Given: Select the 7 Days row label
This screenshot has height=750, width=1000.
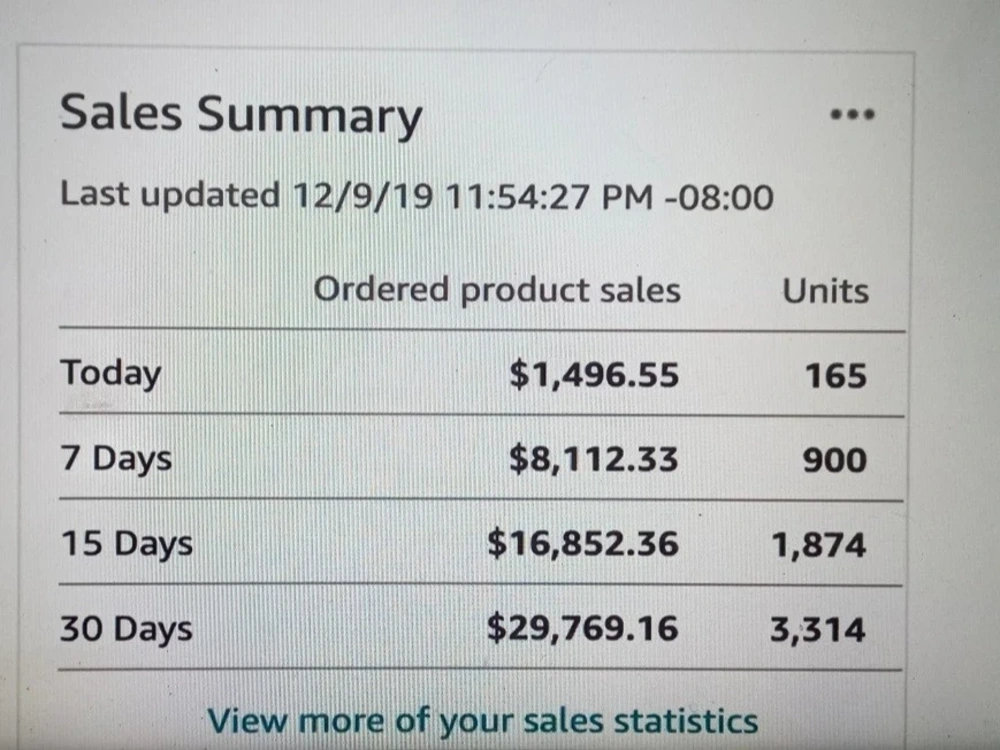Looking at the screenshot, I should [116, 459].
